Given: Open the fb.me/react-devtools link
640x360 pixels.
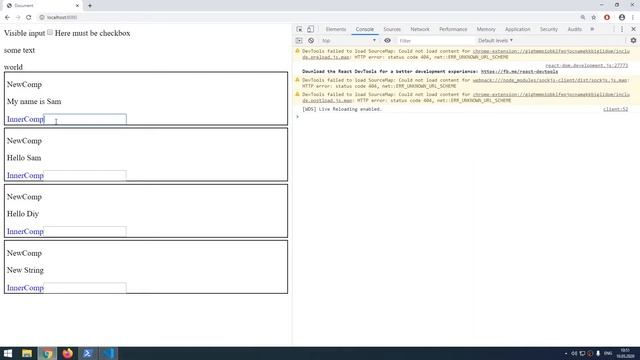Looking at the screenshot, I should 519,71.
